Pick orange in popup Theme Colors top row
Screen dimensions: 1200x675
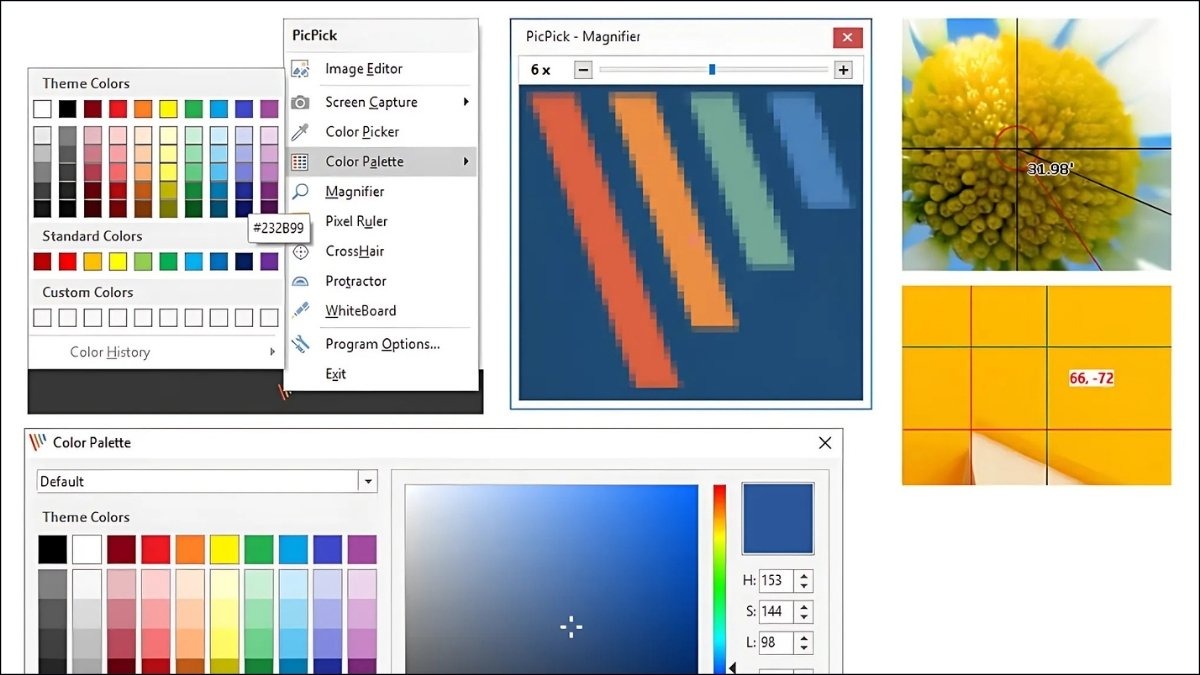click(143, 109)
